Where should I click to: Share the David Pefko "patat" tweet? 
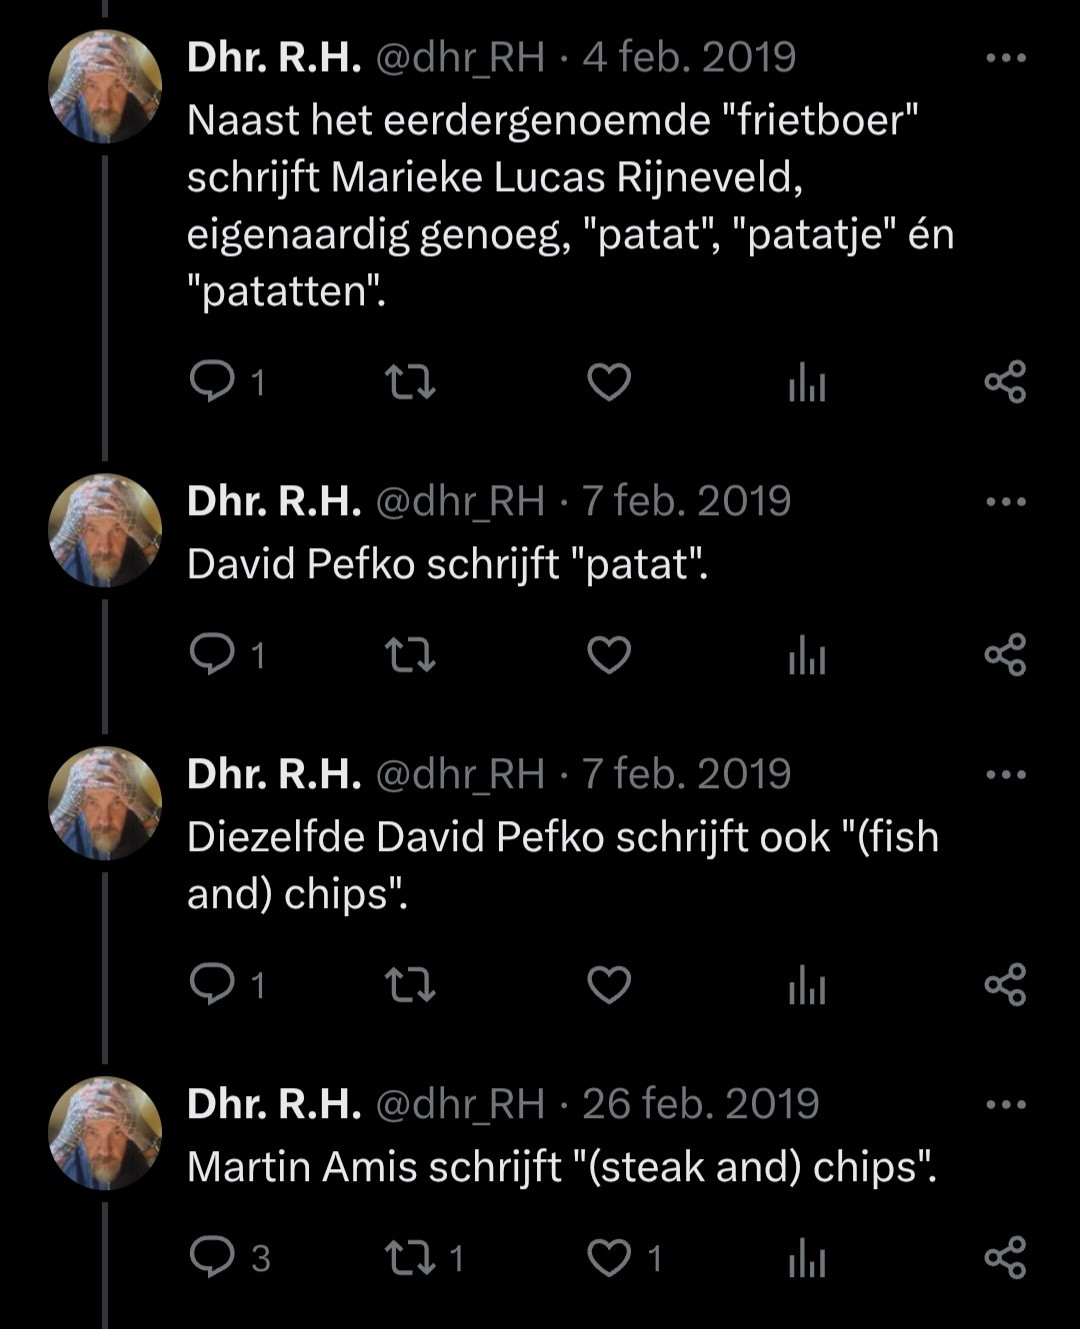coord(1005,654)
